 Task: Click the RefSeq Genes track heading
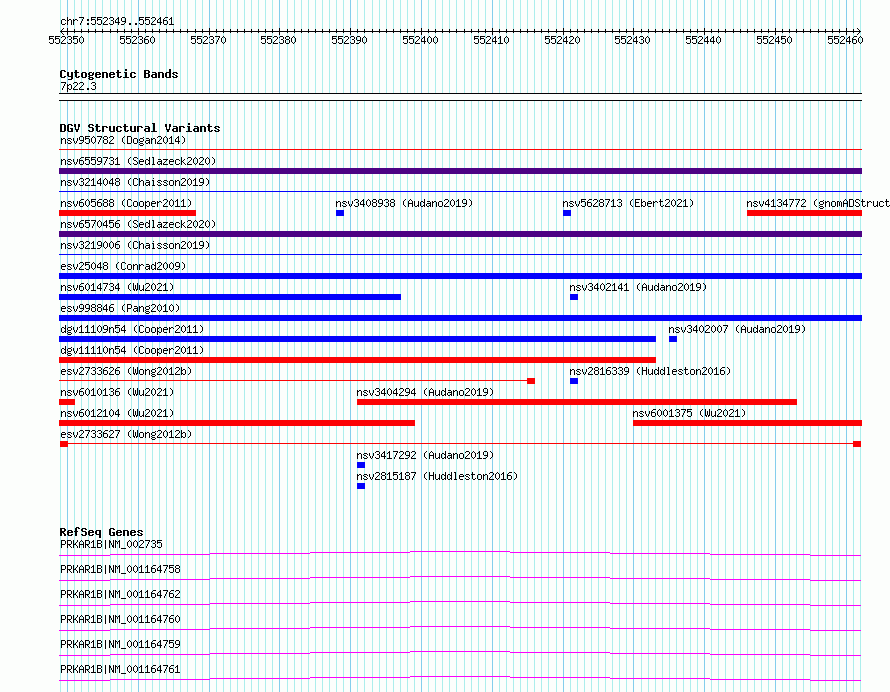pos(101,532)
